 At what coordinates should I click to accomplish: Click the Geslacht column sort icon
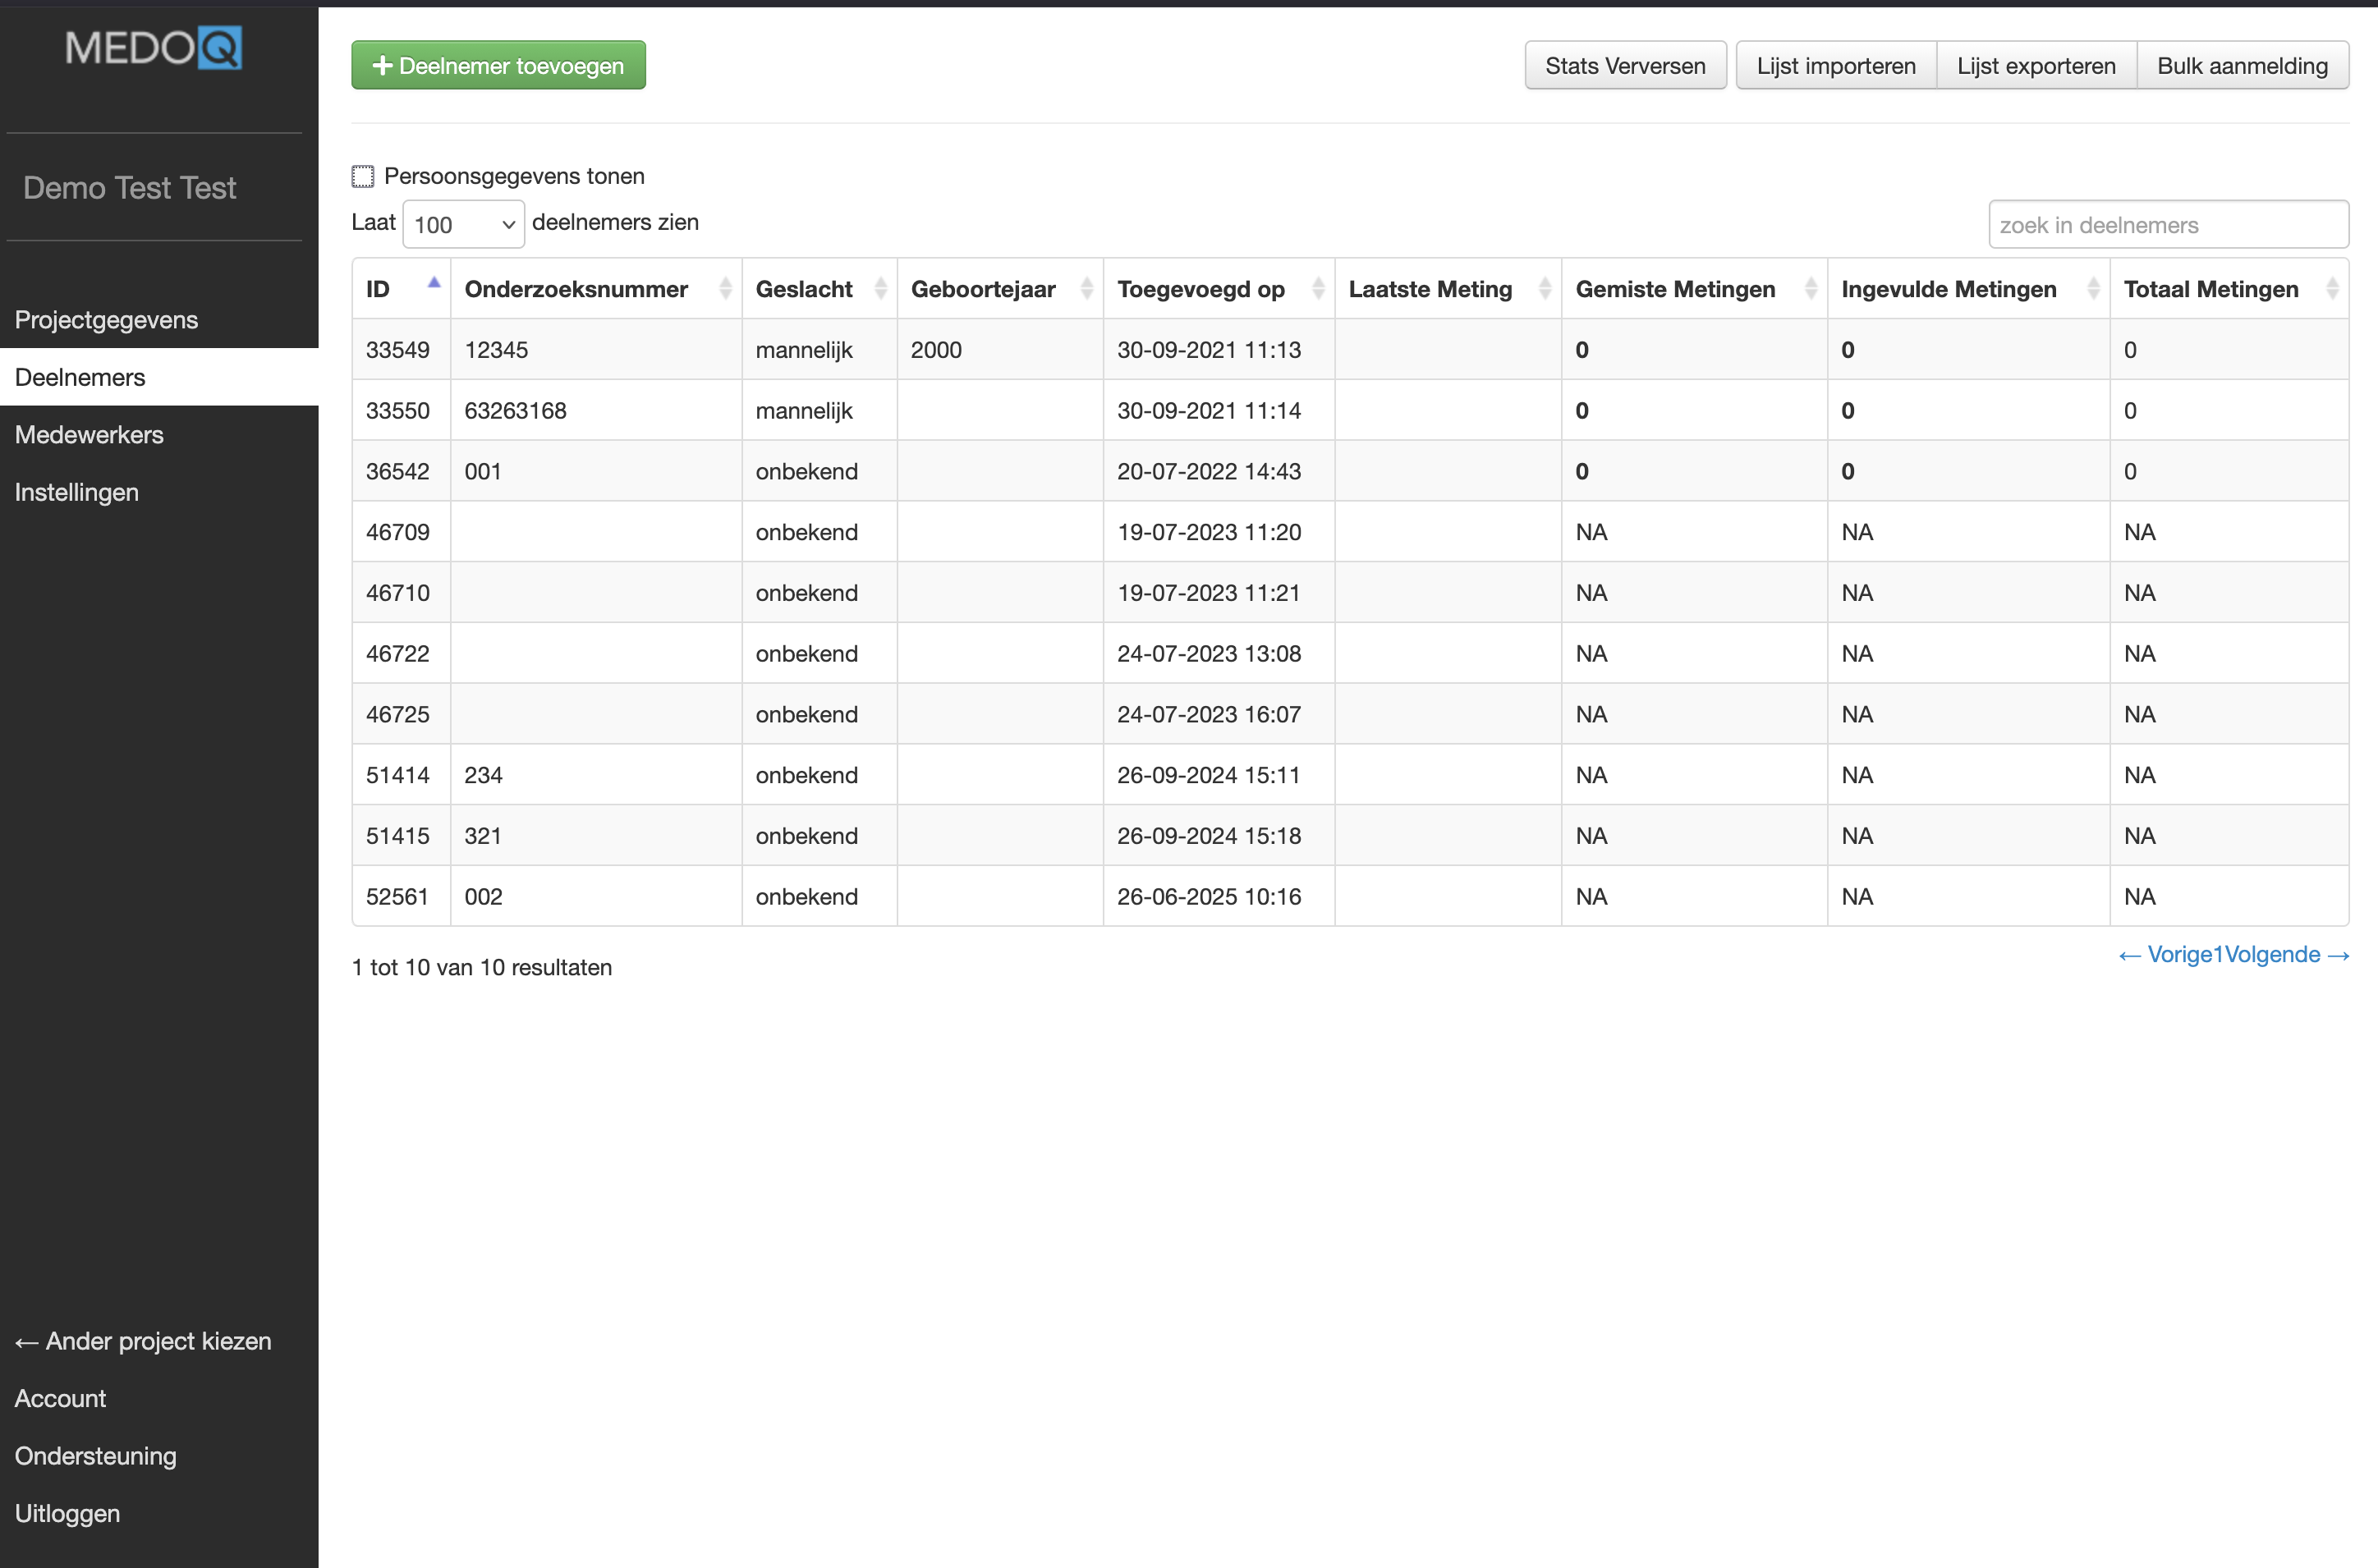click(880, 289)
